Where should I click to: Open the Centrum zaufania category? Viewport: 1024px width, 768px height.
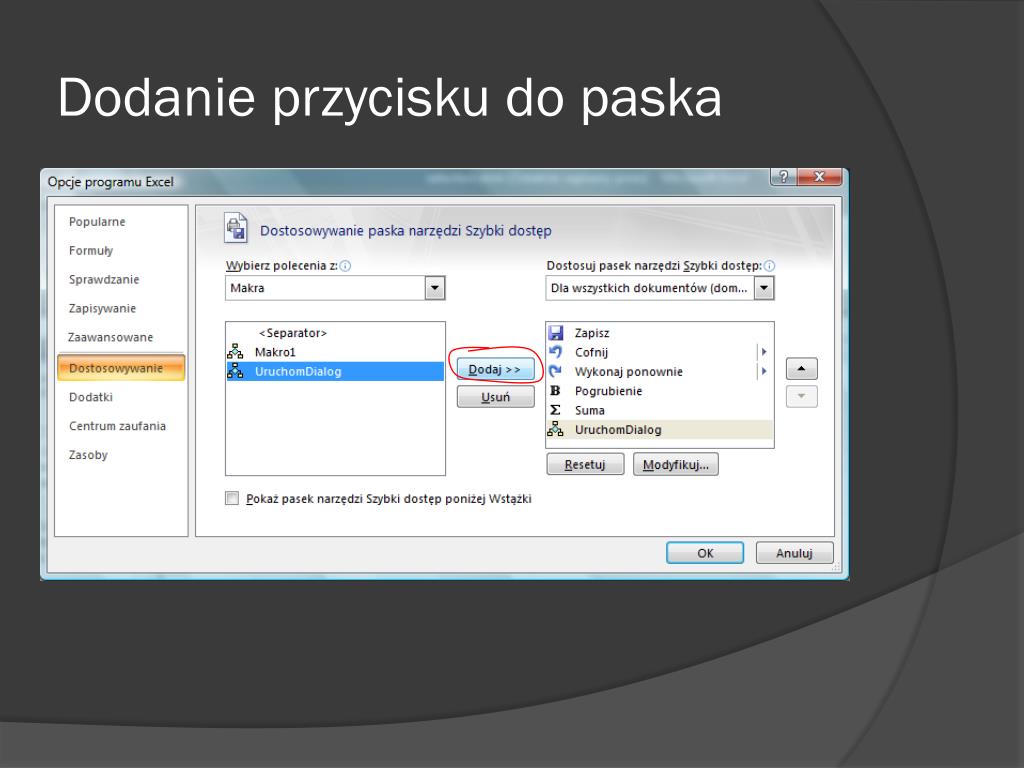[x=118, y=426]
